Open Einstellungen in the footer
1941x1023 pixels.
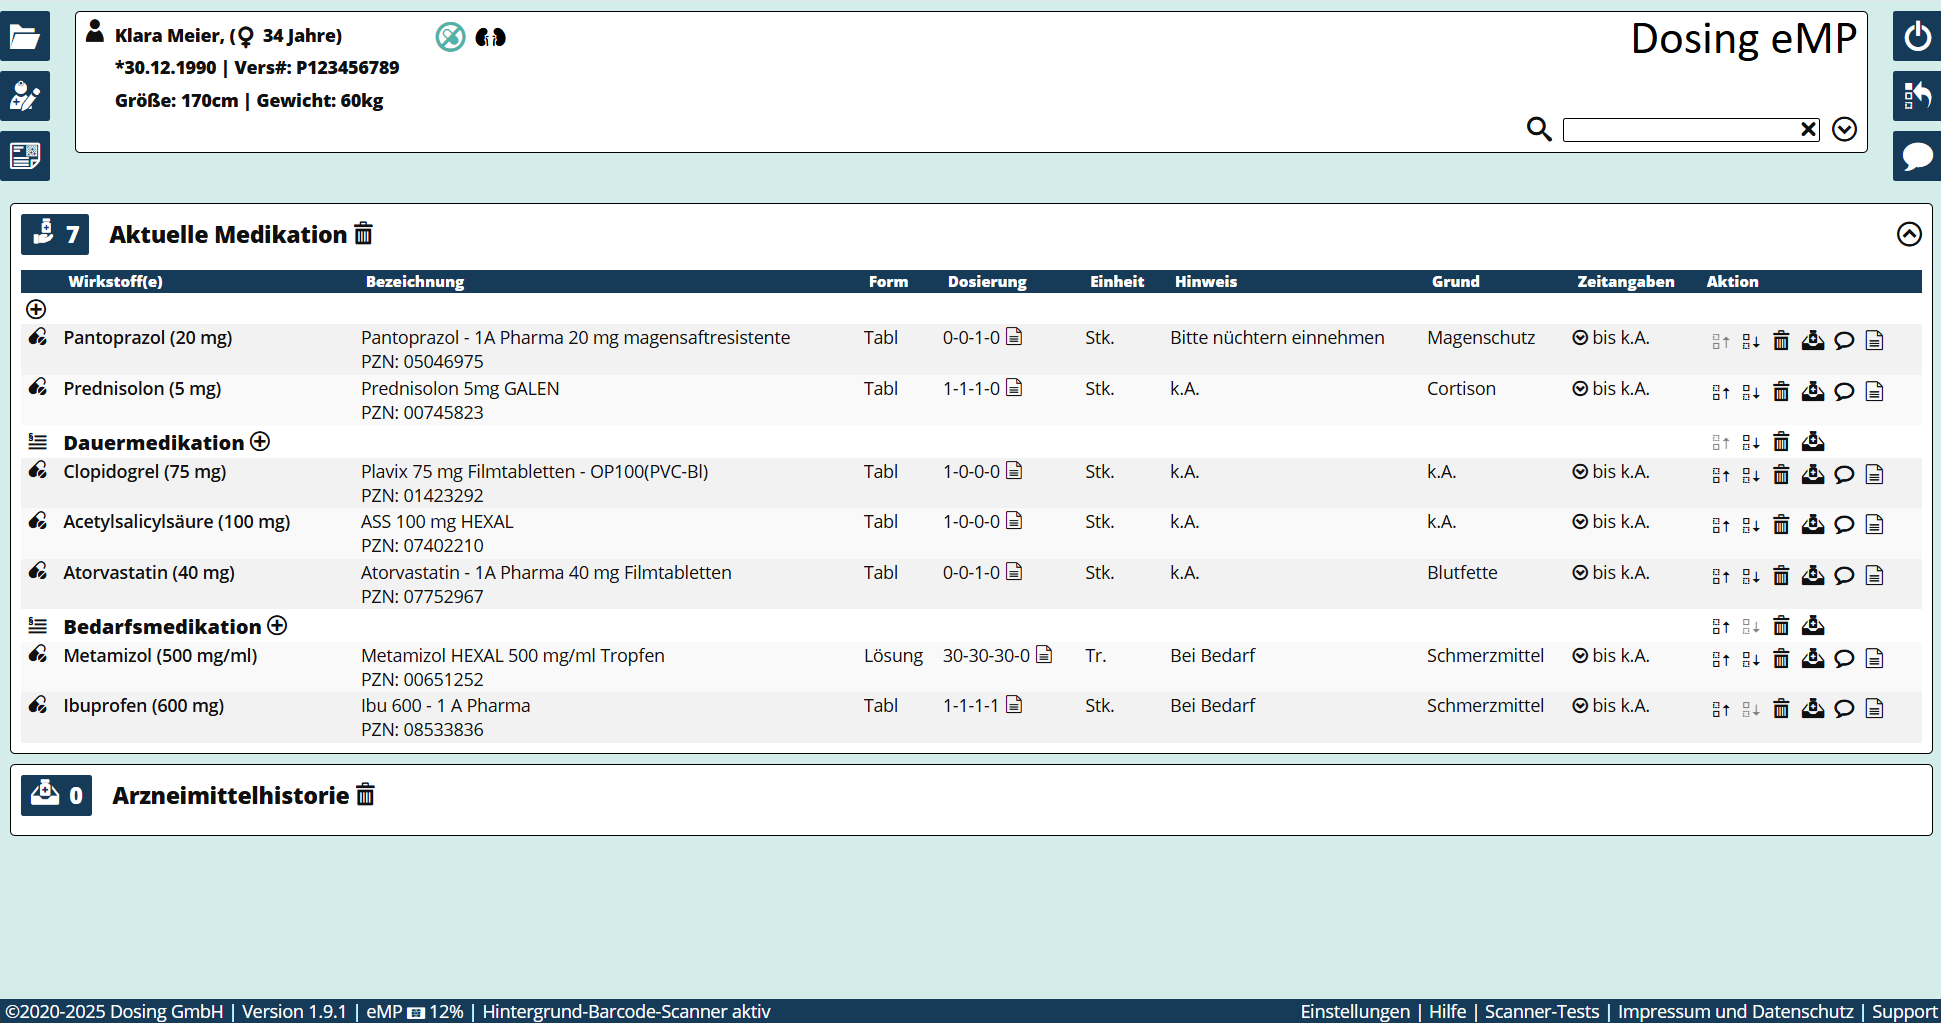point(1354,1011)
